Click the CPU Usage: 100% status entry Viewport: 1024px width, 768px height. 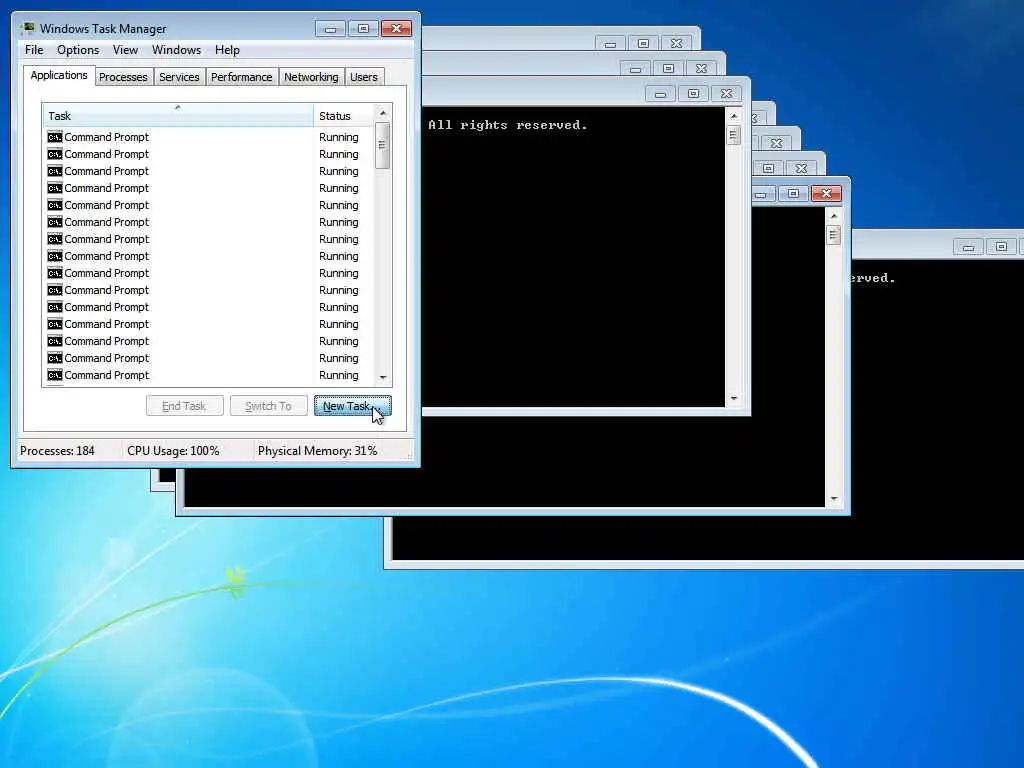click(173, 451)
